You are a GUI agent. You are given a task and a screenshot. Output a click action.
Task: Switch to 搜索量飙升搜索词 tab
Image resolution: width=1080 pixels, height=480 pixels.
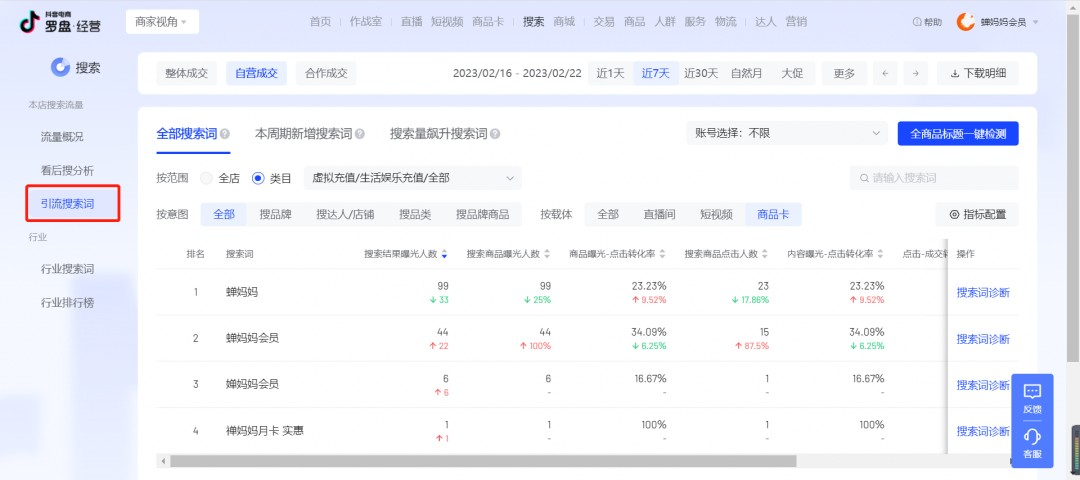pos(438,134)
